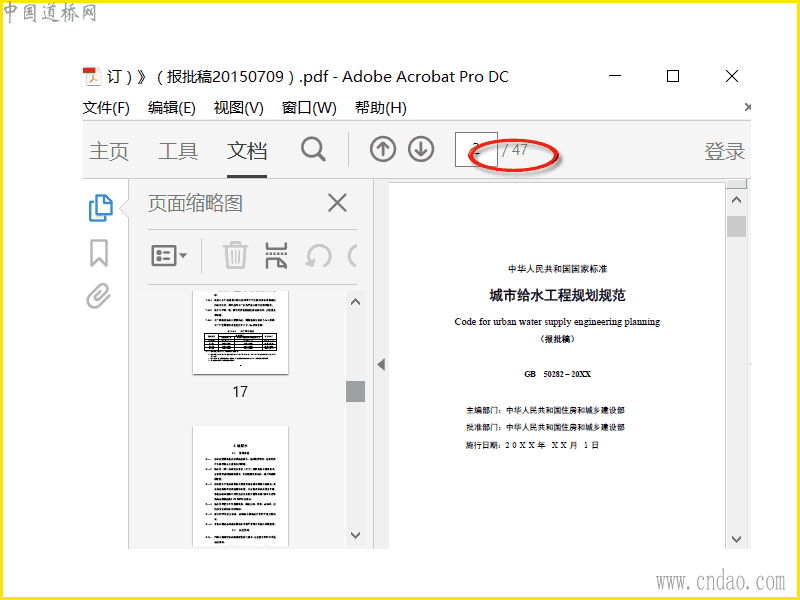The image size is (800, 600).
Task: Open the search magnifier tool
Action: (x=313, y=149)
